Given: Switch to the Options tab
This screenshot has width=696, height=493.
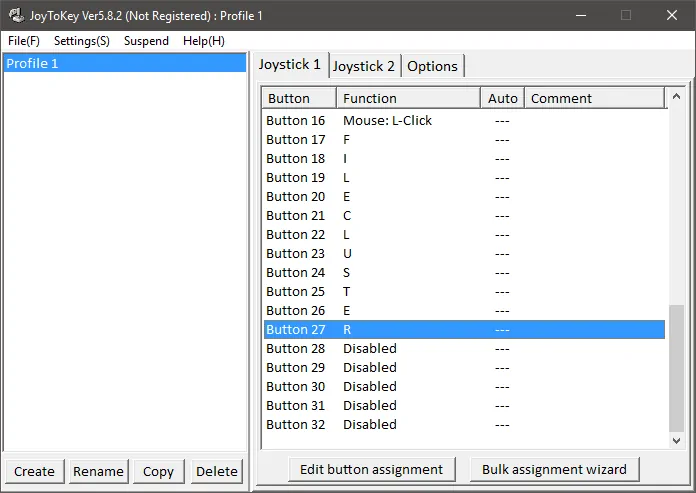Looking at the screenshot, I should pyautogui.click(x=432, y=67).
